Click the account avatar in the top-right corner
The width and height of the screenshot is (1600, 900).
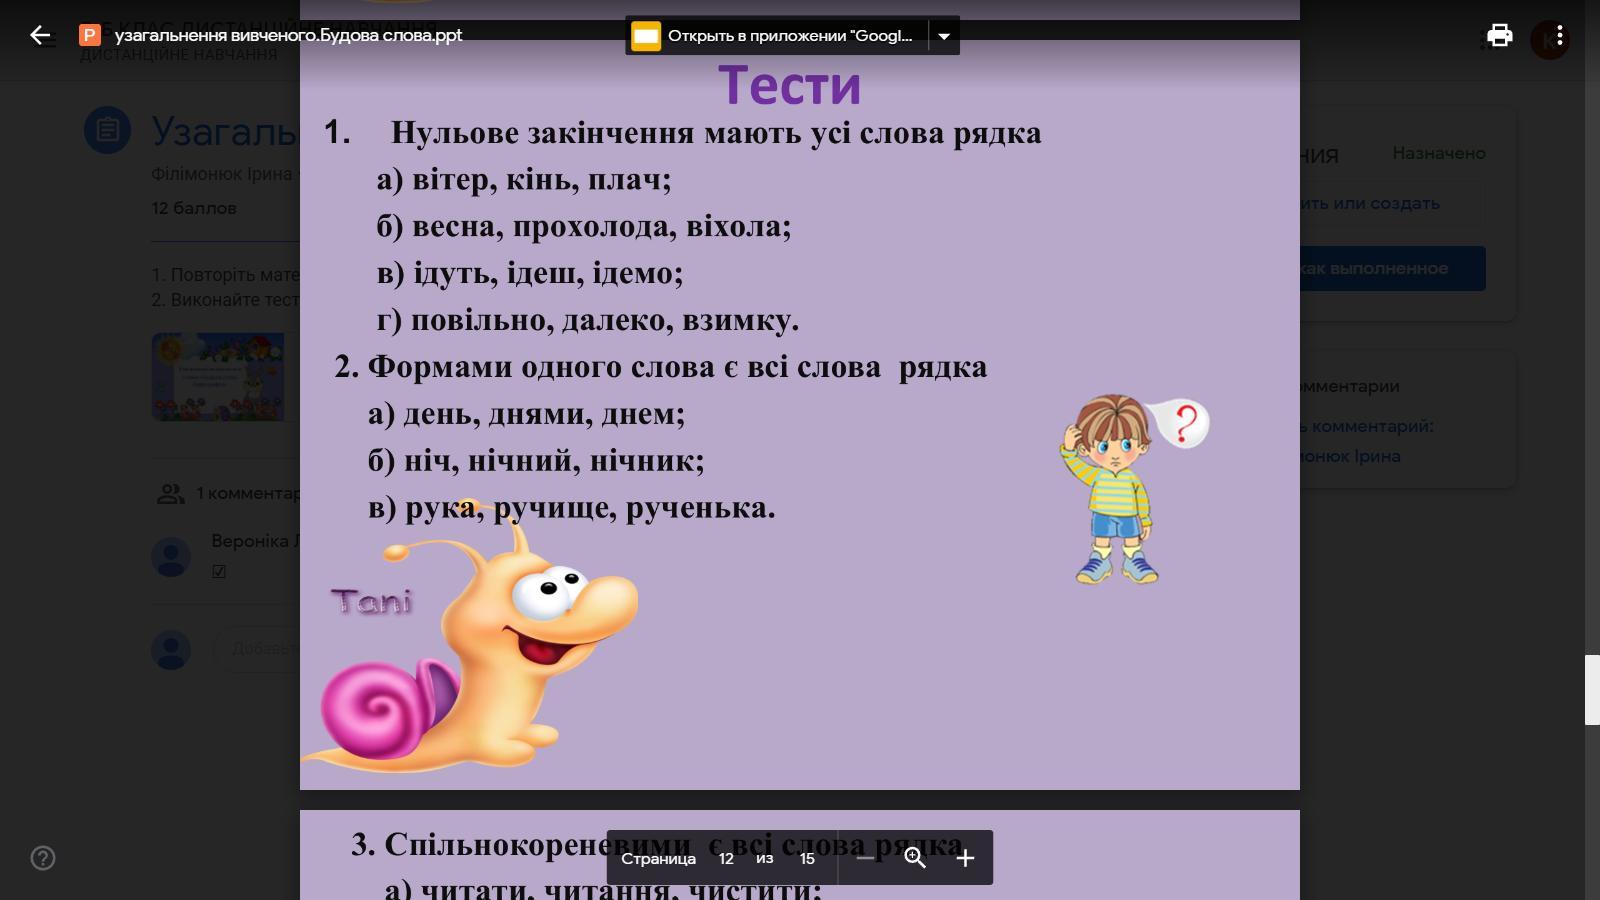1551,40
